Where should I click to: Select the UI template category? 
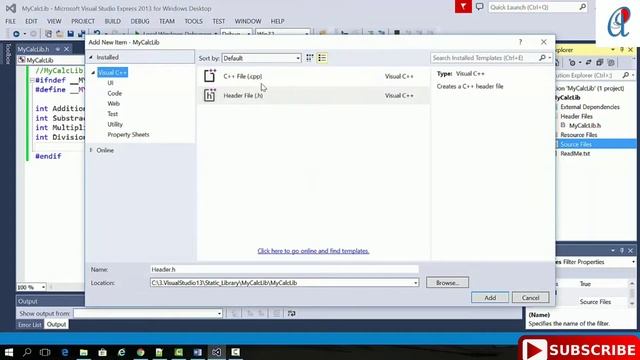(x=110, y=83)
